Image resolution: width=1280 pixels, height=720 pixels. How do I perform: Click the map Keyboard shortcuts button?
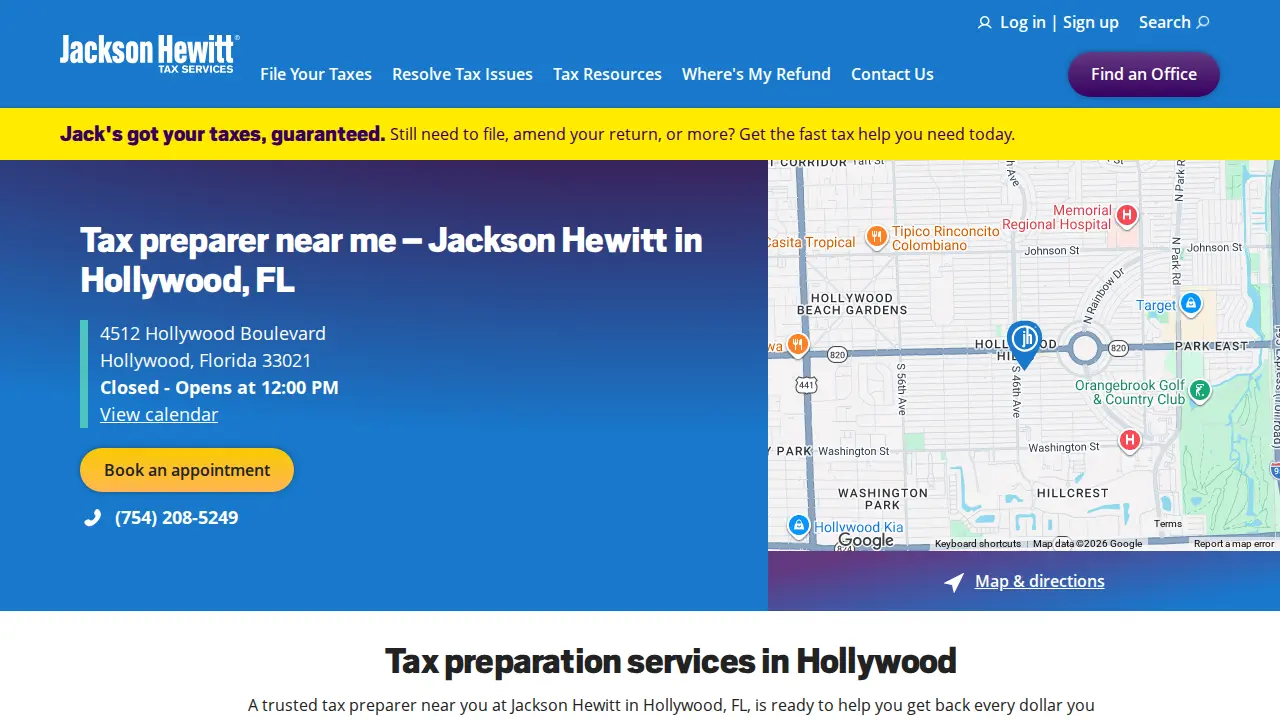tap(978, 544)
